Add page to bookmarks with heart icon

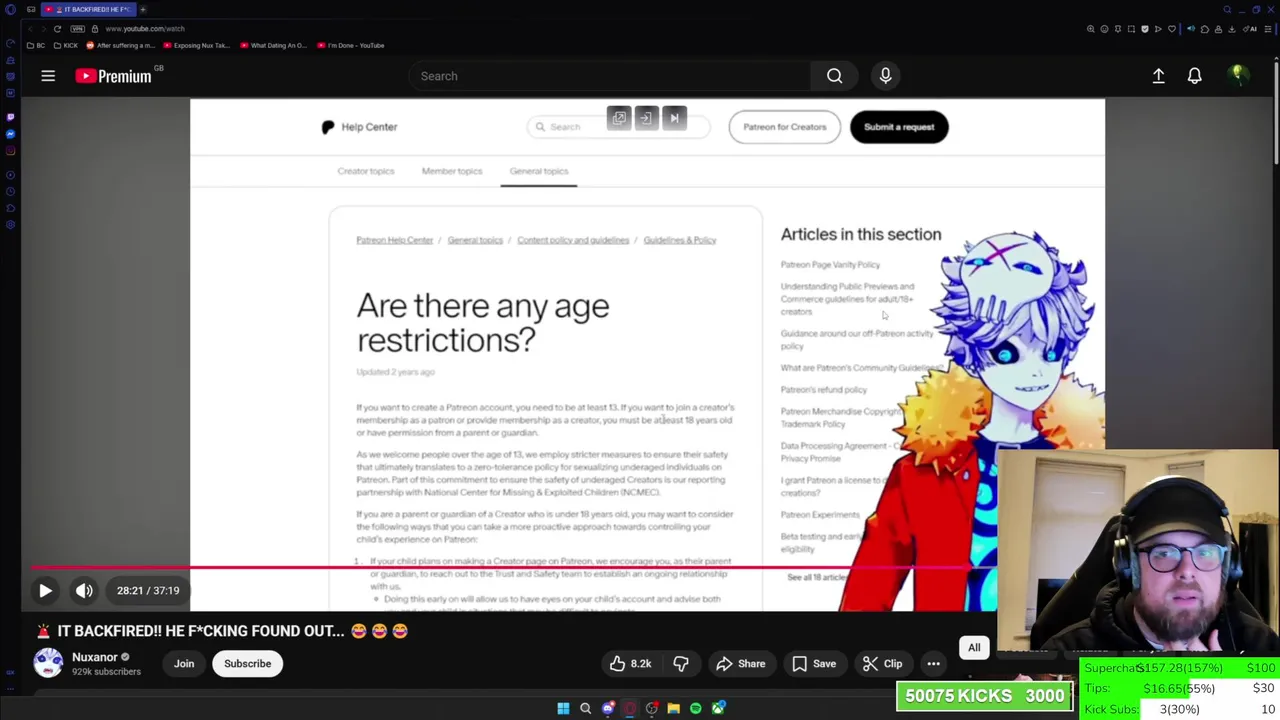pyautogui.click(x=1172, y=29)
